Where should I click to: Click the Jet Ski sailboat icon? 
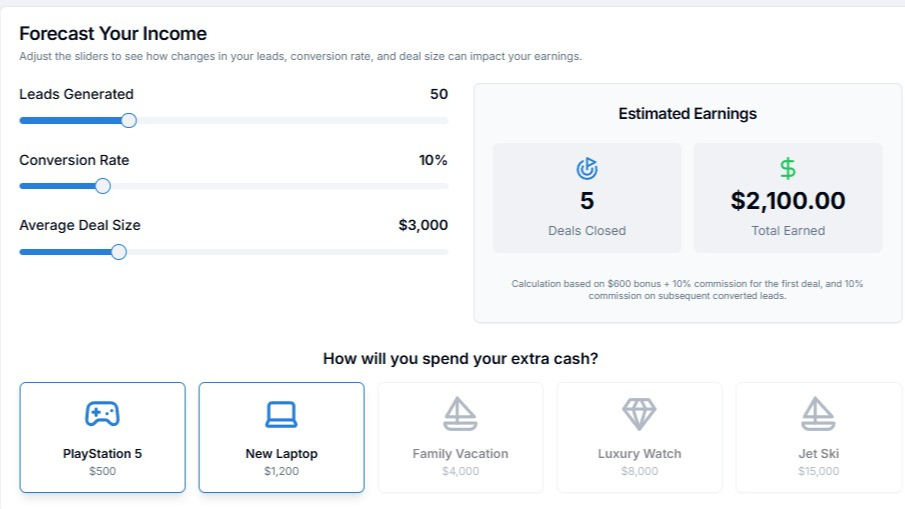coord(818,414)
